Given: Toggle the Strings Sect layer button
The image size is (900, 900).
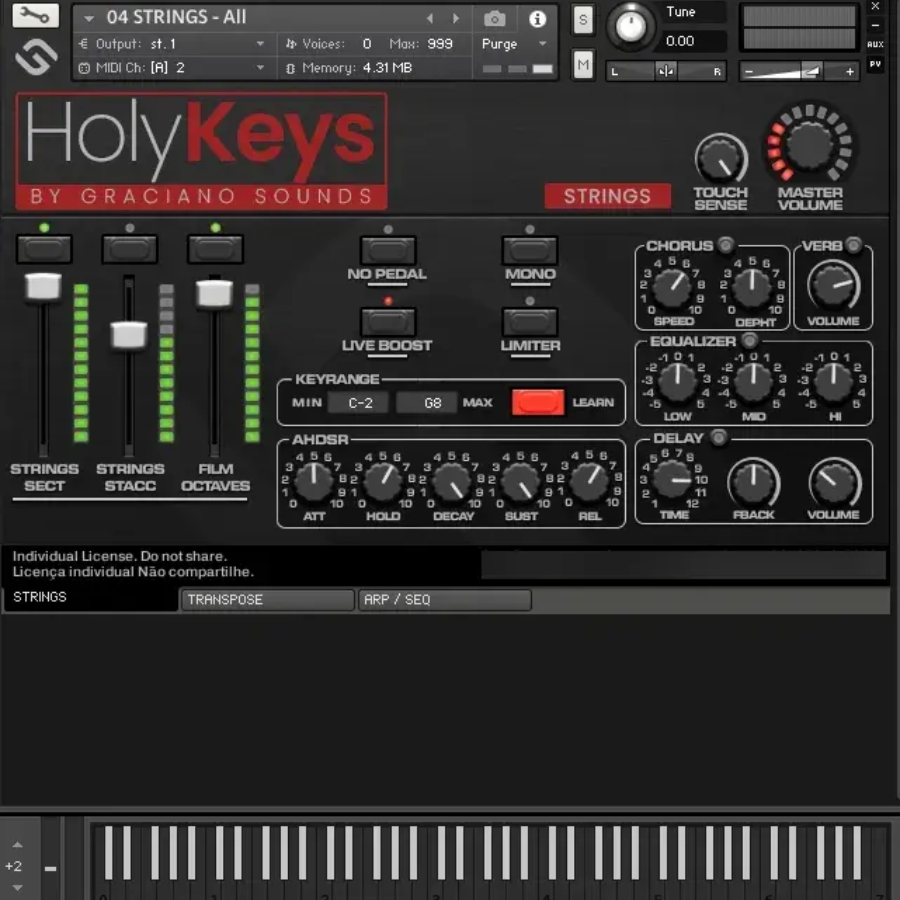Looking at the screenshot, I should click(44, 249).
